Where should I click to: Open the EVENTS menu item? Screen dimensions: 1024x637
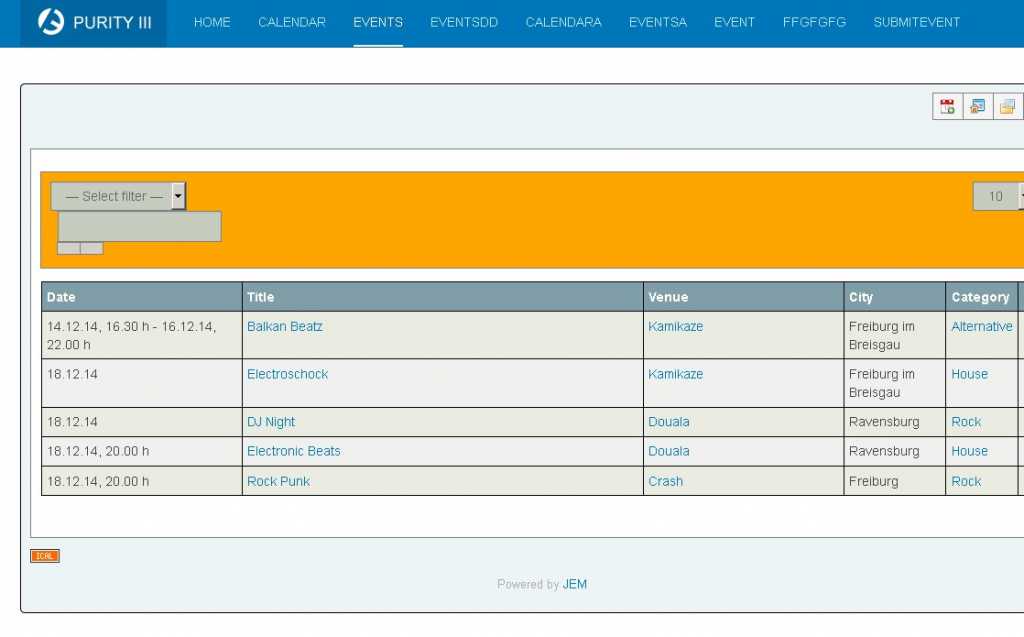tap(378, 23)
